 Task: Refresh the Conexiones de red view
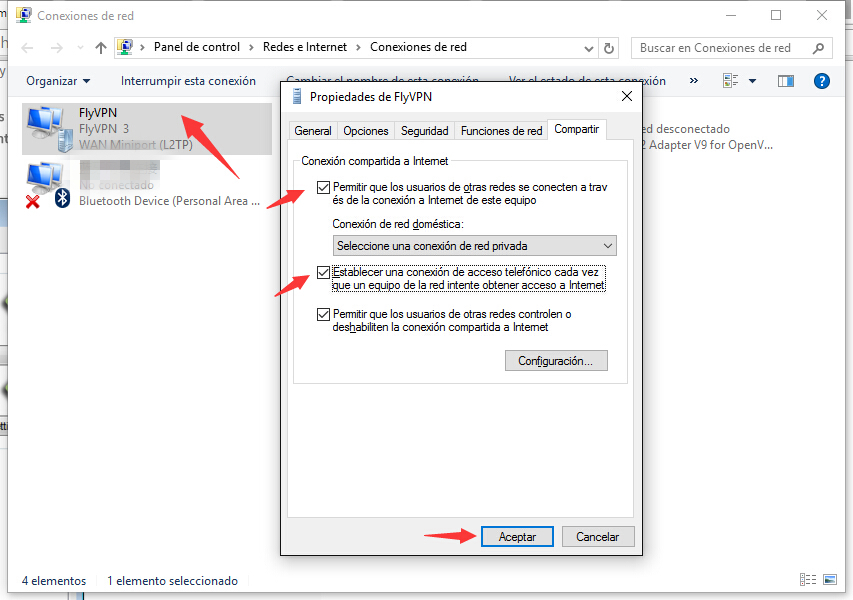coord(609,48)
